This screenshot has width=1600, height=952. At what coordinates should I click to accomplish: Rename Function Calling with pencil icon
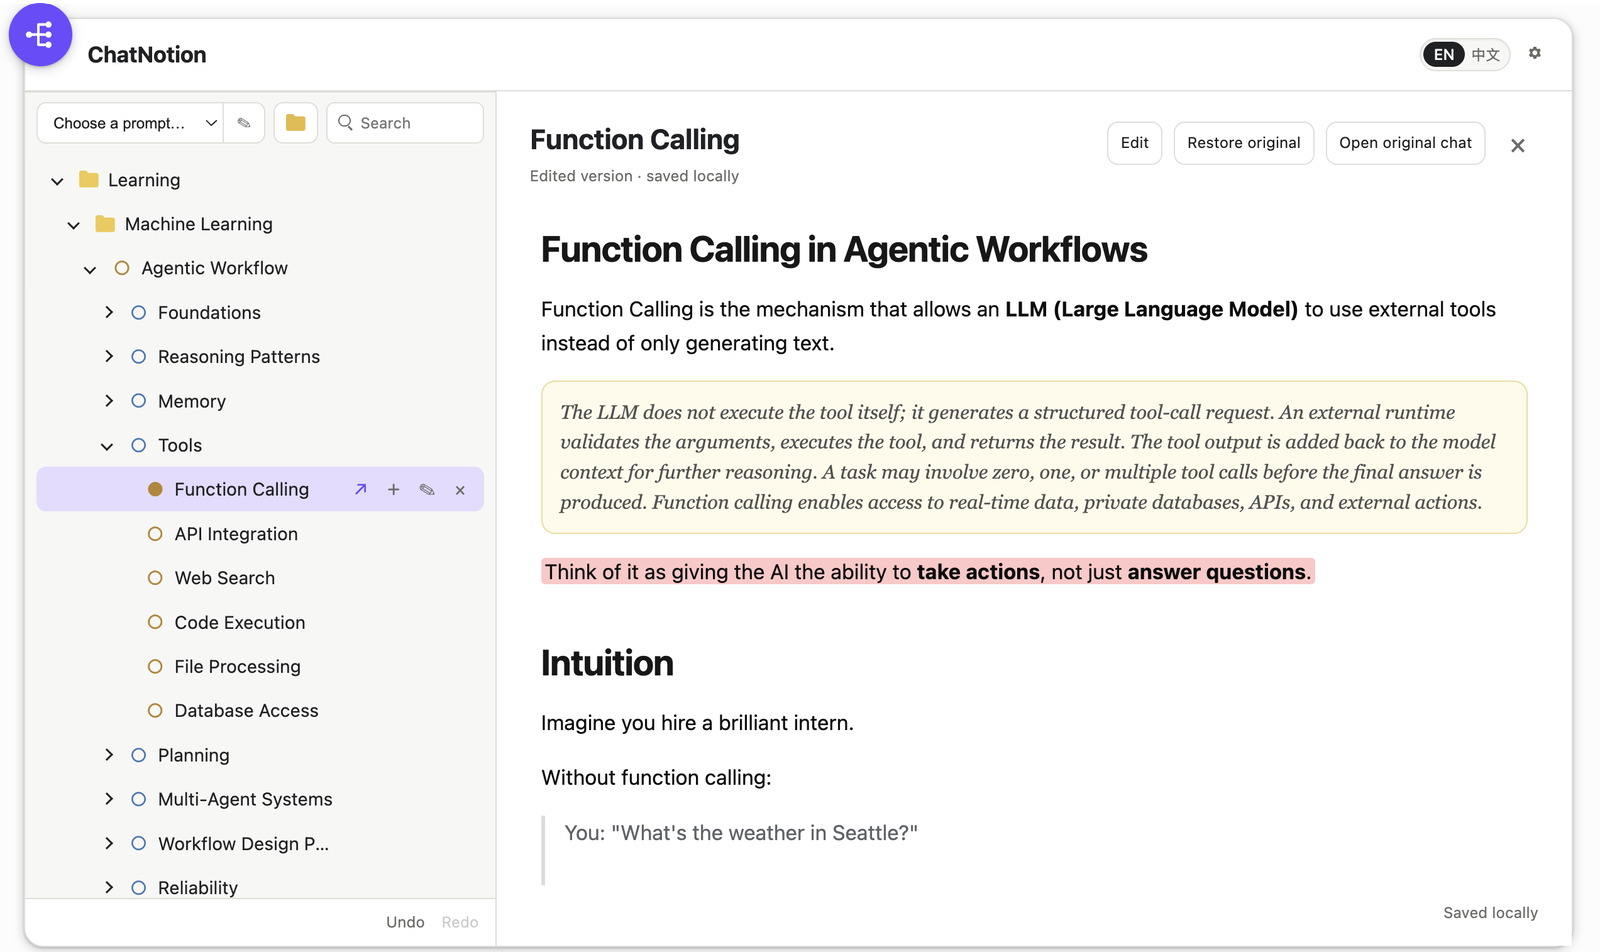pos(427,489)
